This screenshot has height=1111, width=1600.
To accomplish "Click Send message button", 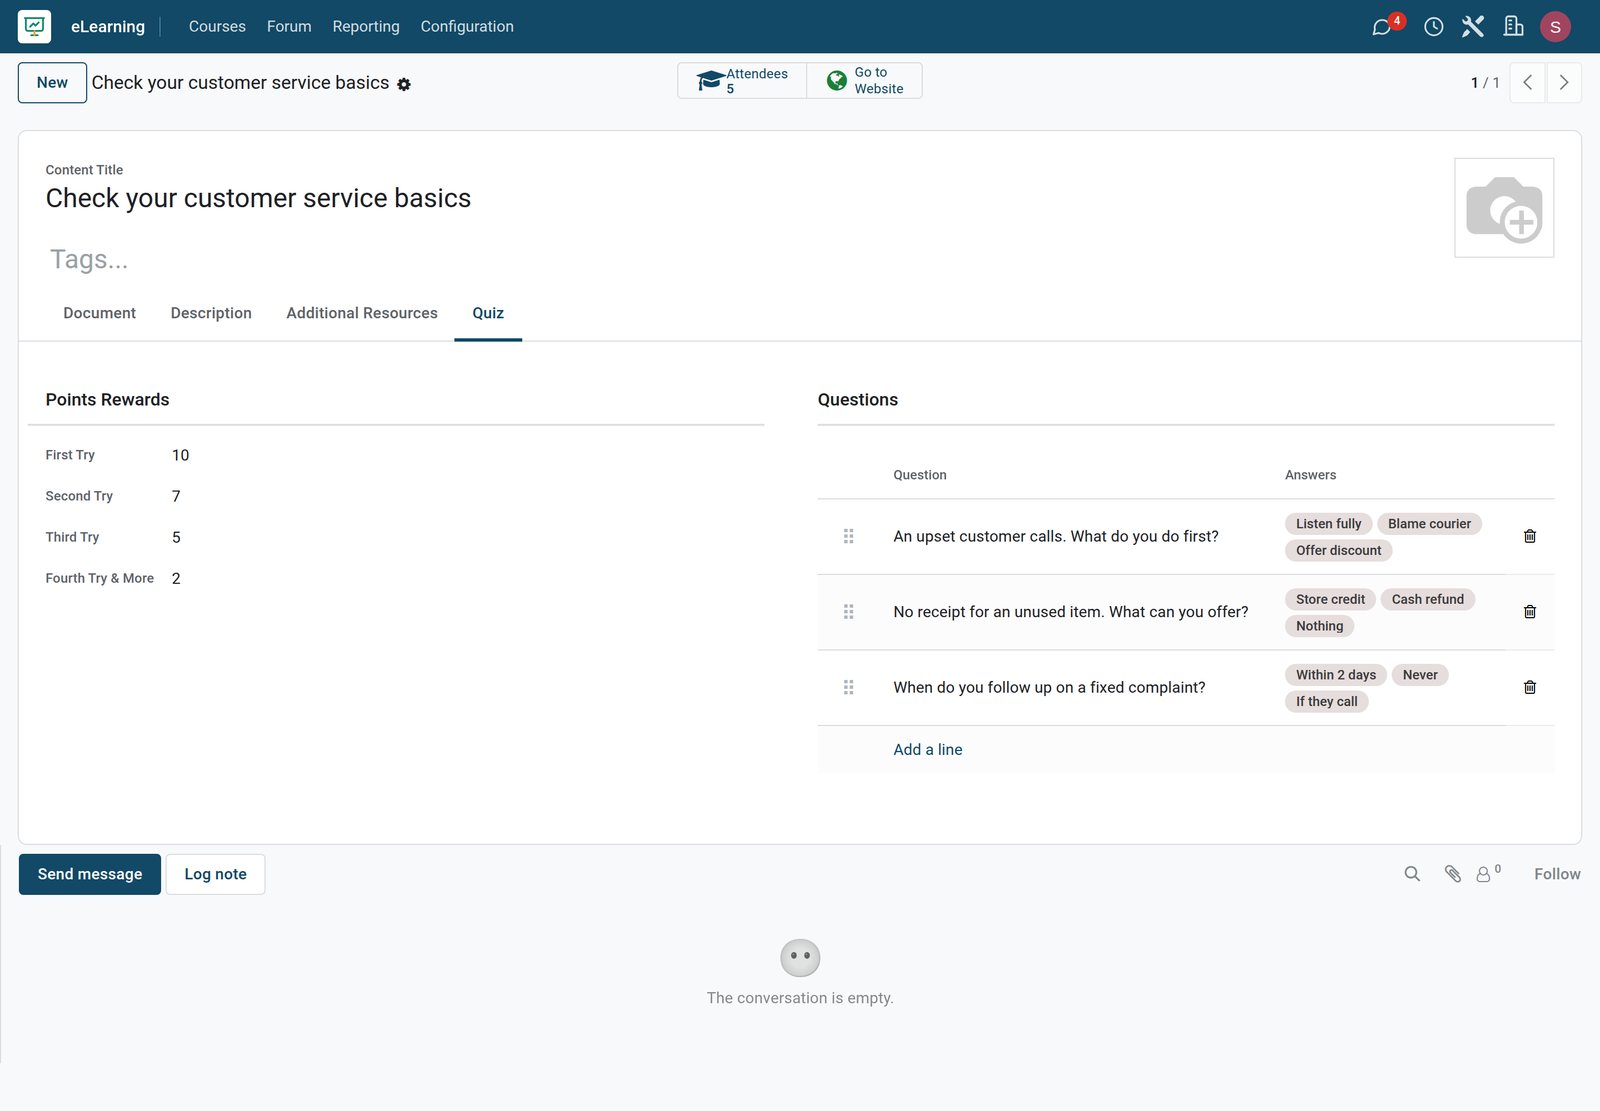I will pyautogui.click(x=90, y=874).
